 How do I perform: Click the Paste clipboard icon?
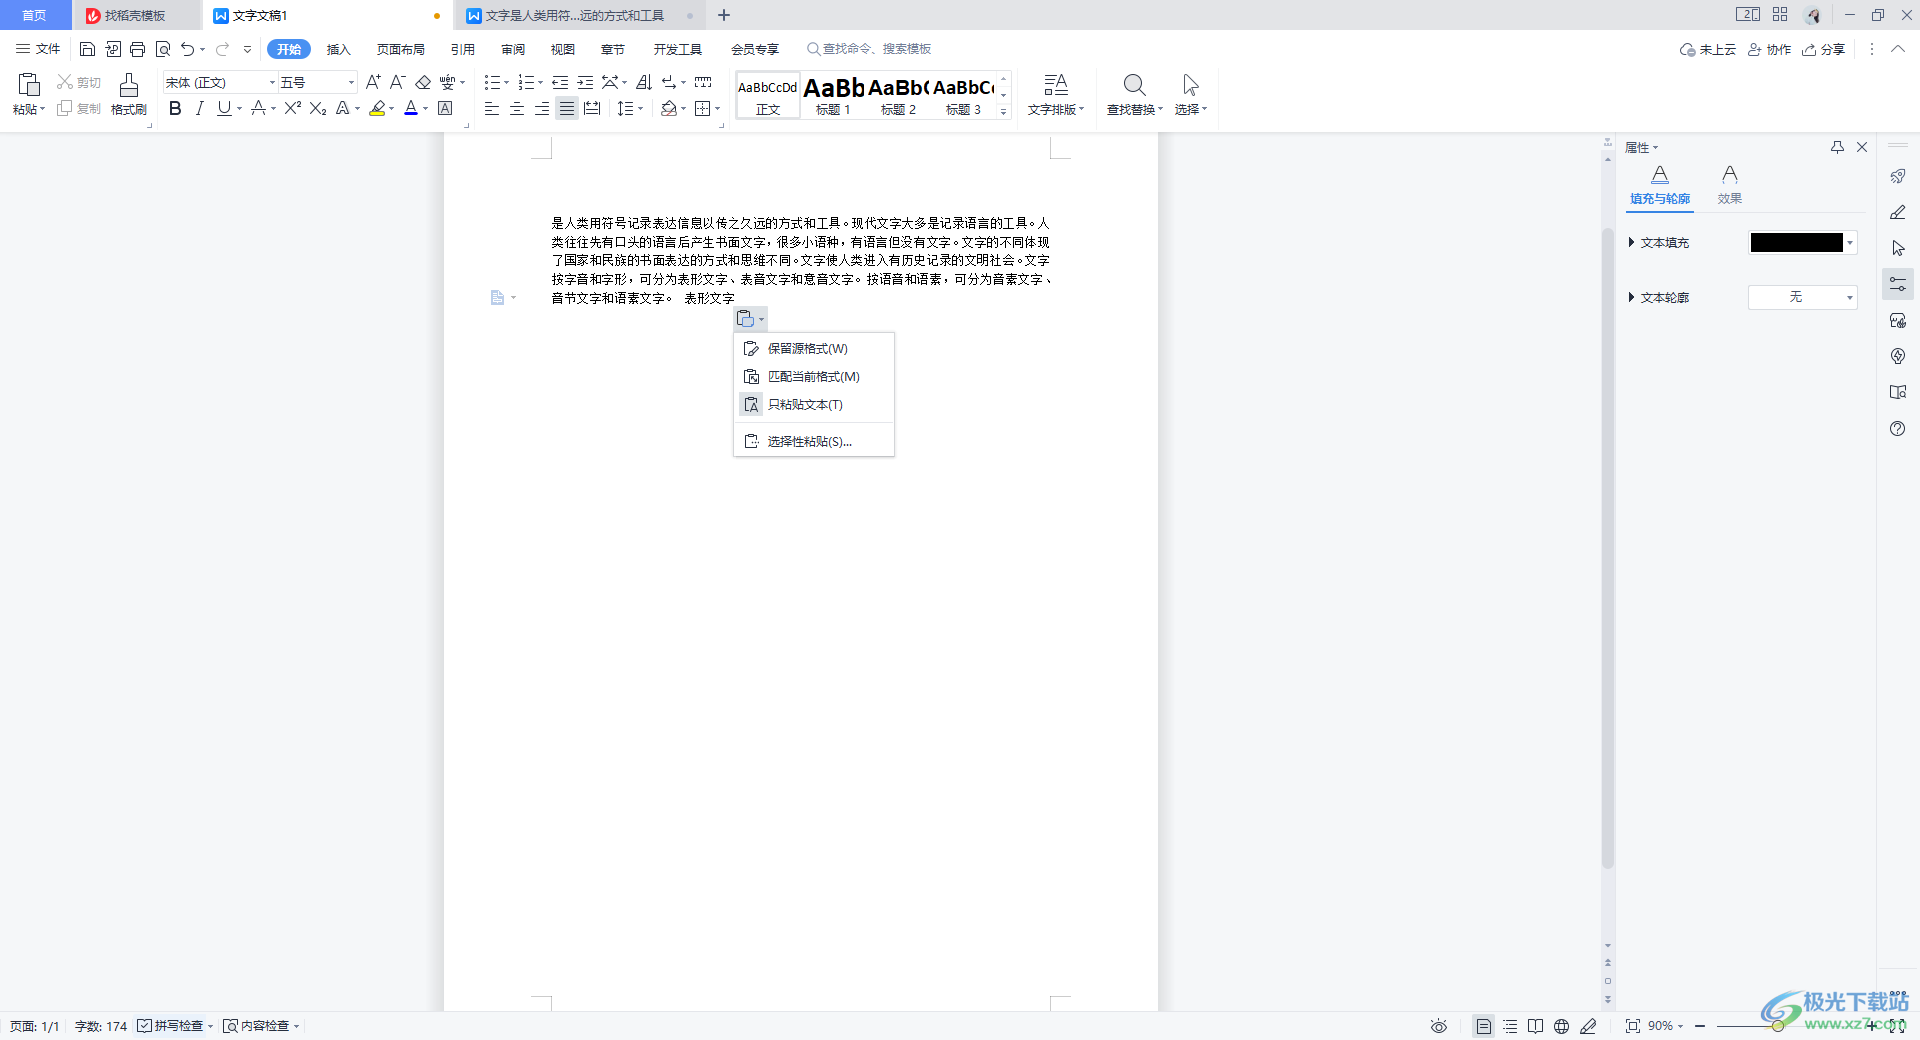pyautogui.click(x=28, y=84)
